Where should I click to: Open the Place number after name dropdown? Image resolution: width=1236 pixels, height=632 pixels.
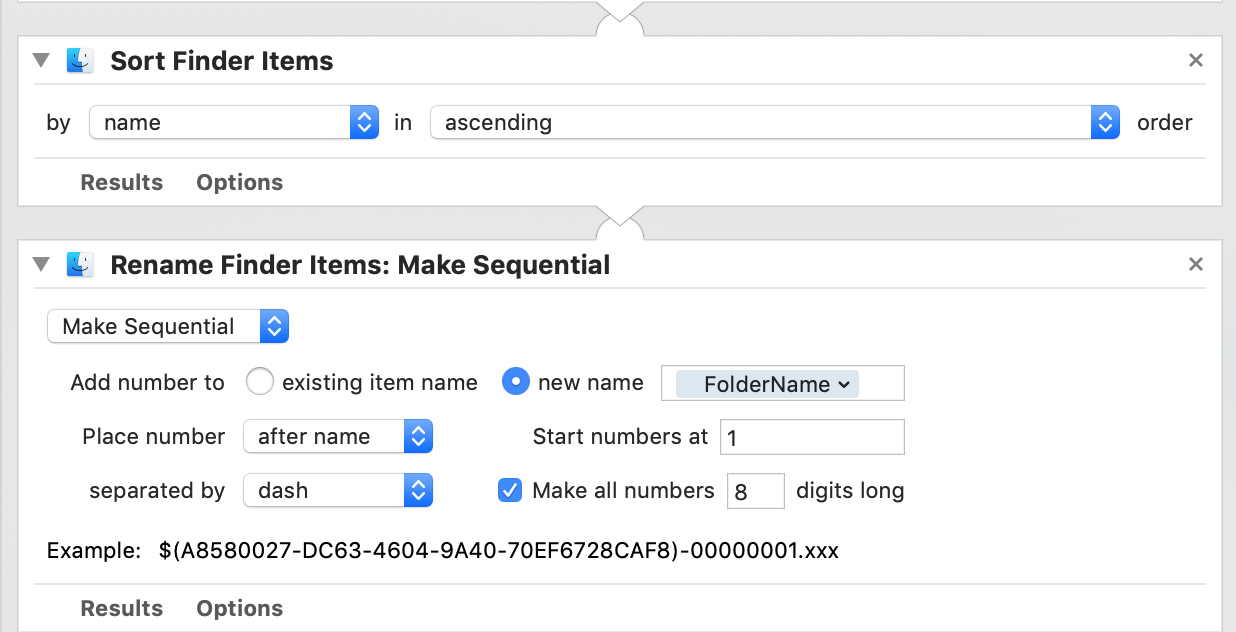point(337,437)
